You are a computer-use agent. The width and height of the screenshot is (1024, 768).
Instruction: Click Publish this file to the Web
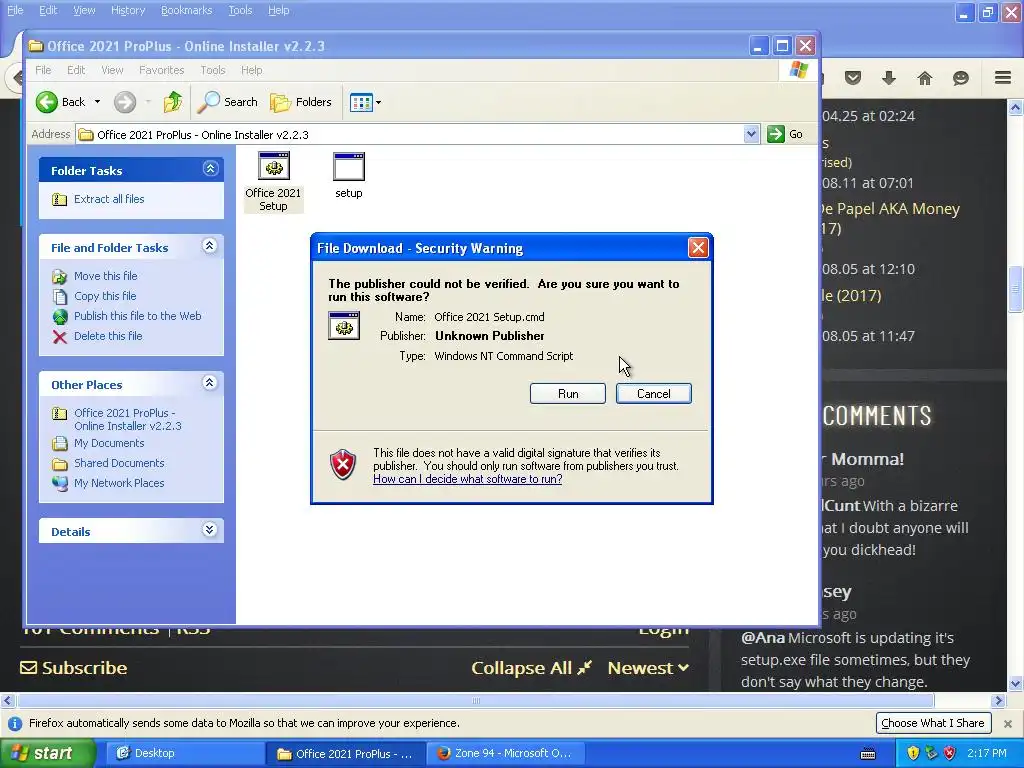[x=137, y=316]
